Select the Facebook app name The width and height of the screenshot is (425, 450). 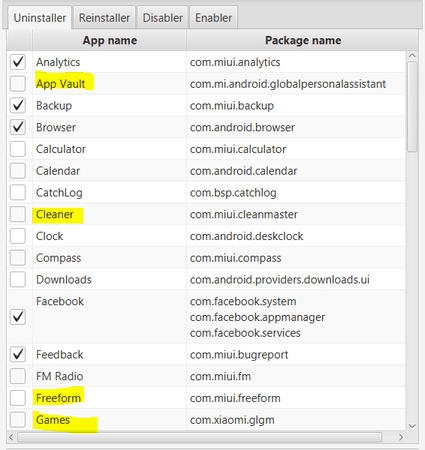[x=60, y=301]
